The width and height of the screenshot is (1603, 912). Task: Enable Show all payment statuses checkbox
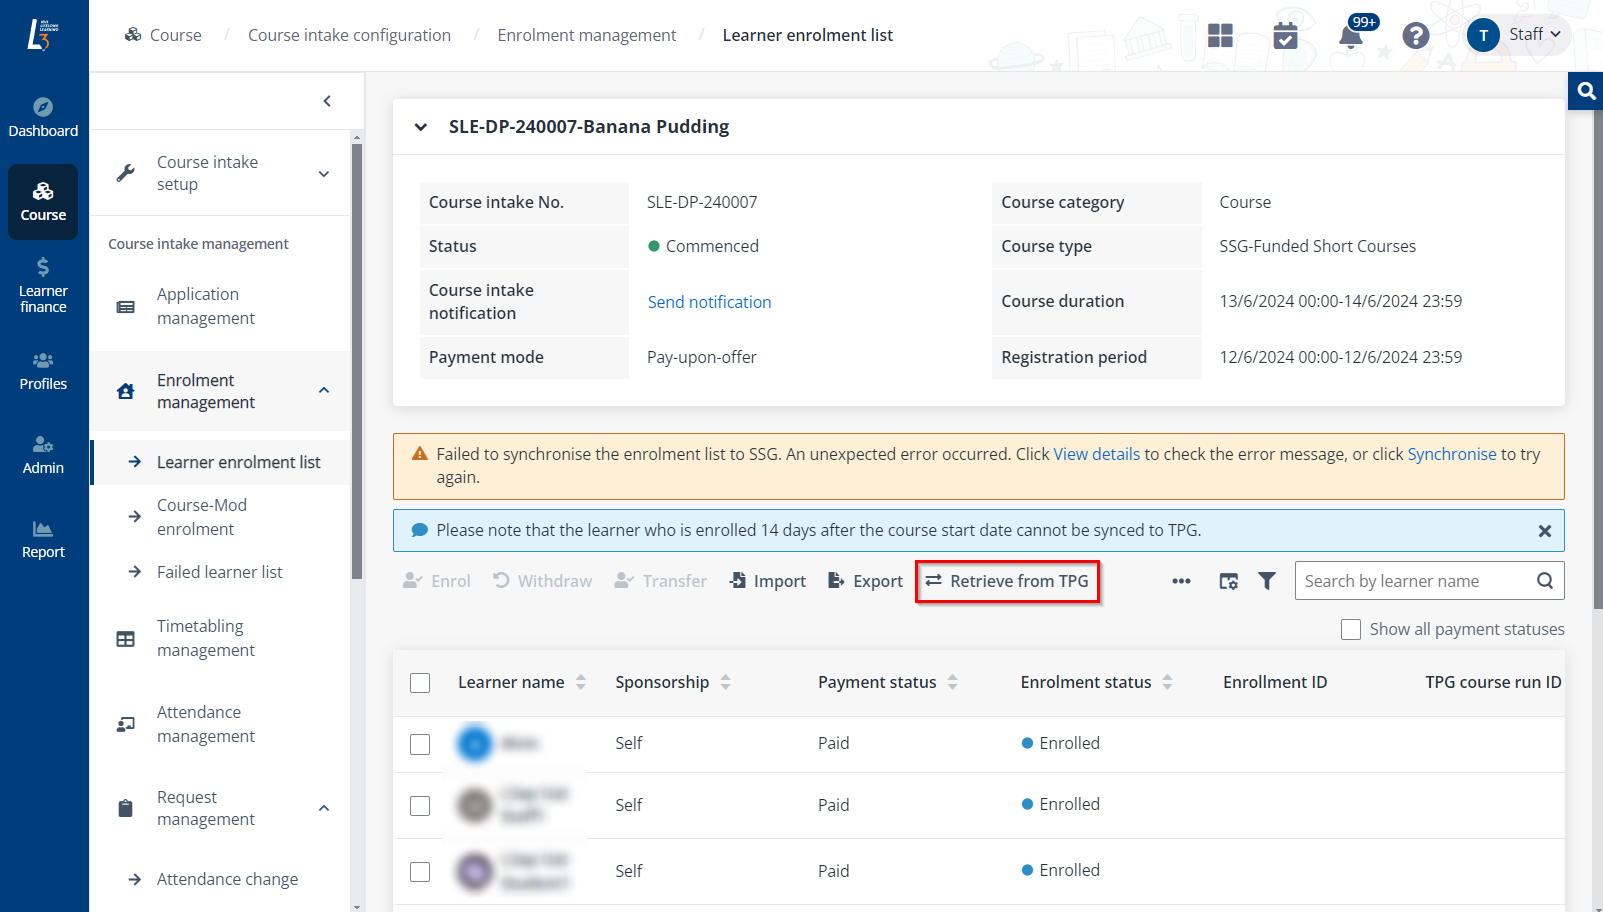1351,629
